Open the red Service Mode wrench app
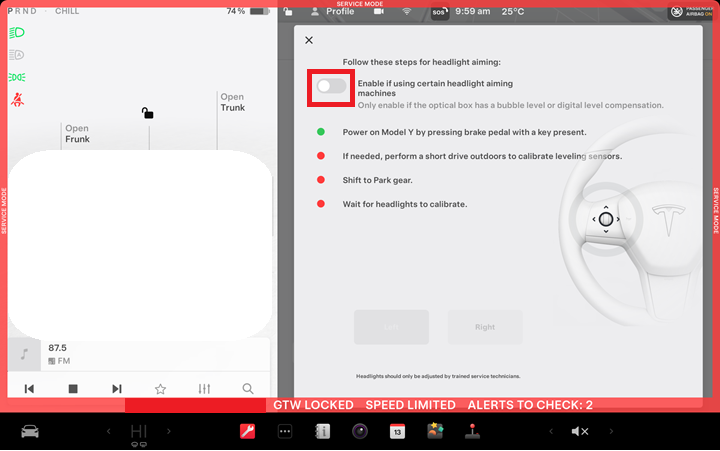 247,431
